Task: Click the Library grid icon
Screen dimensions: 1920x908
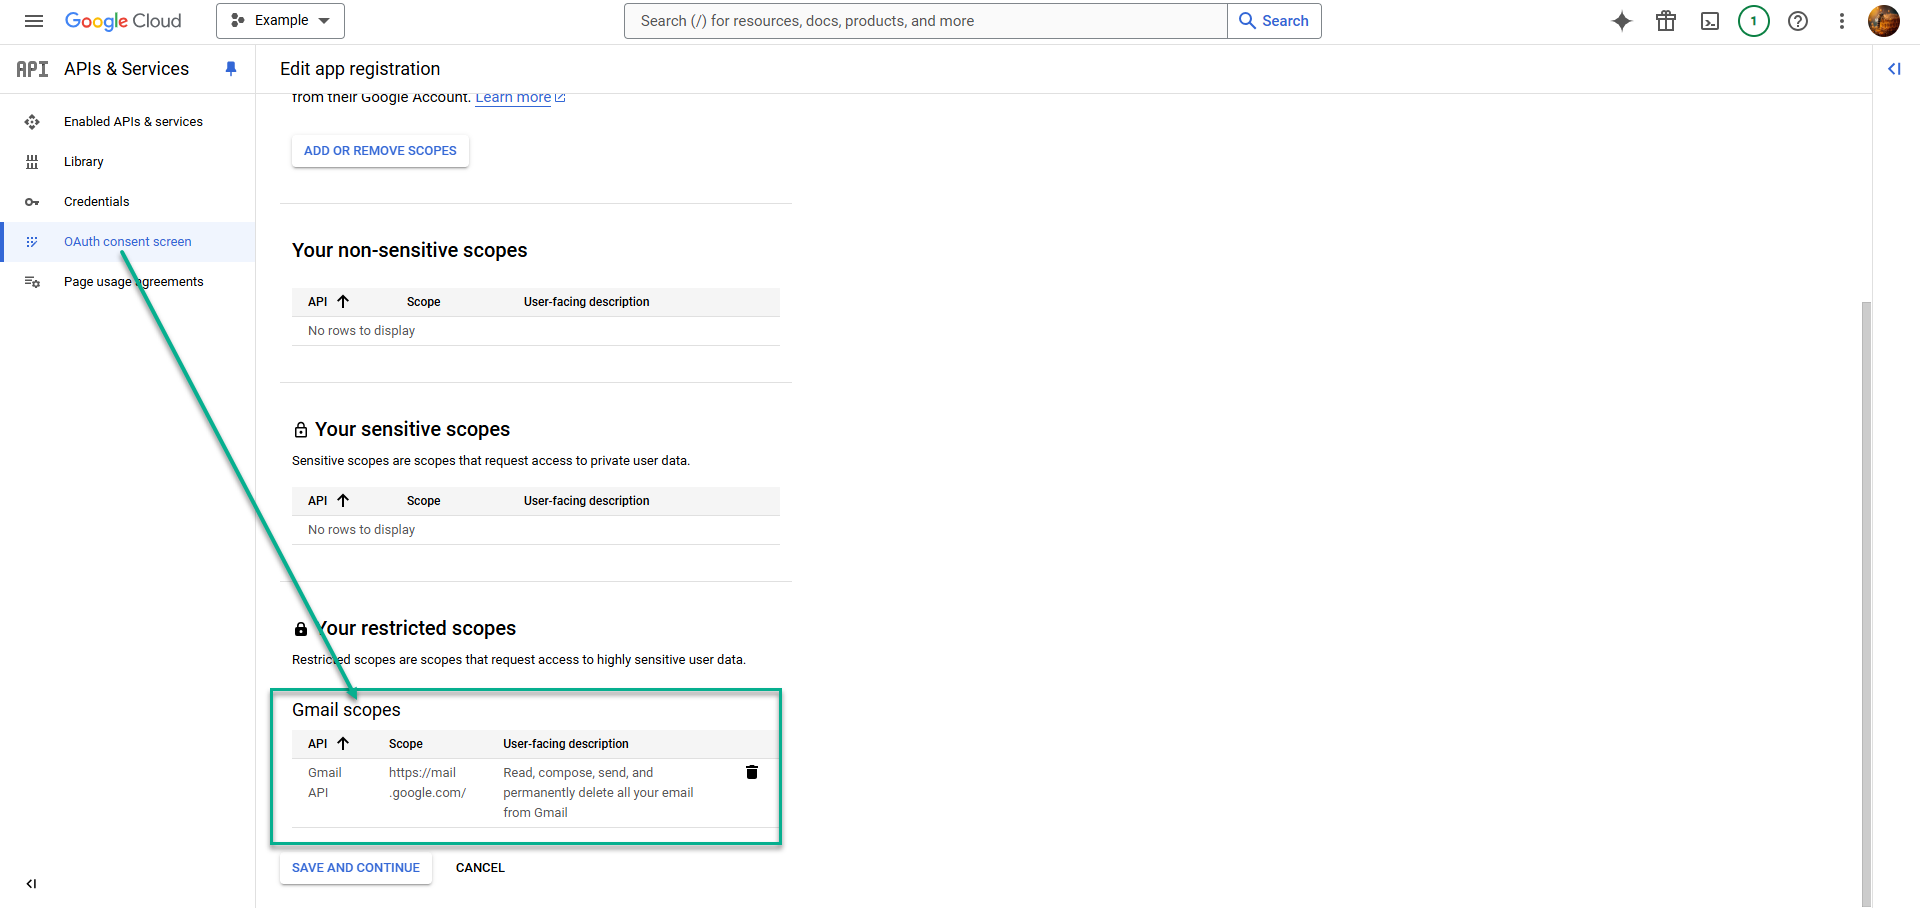Action: click(33, 161)
